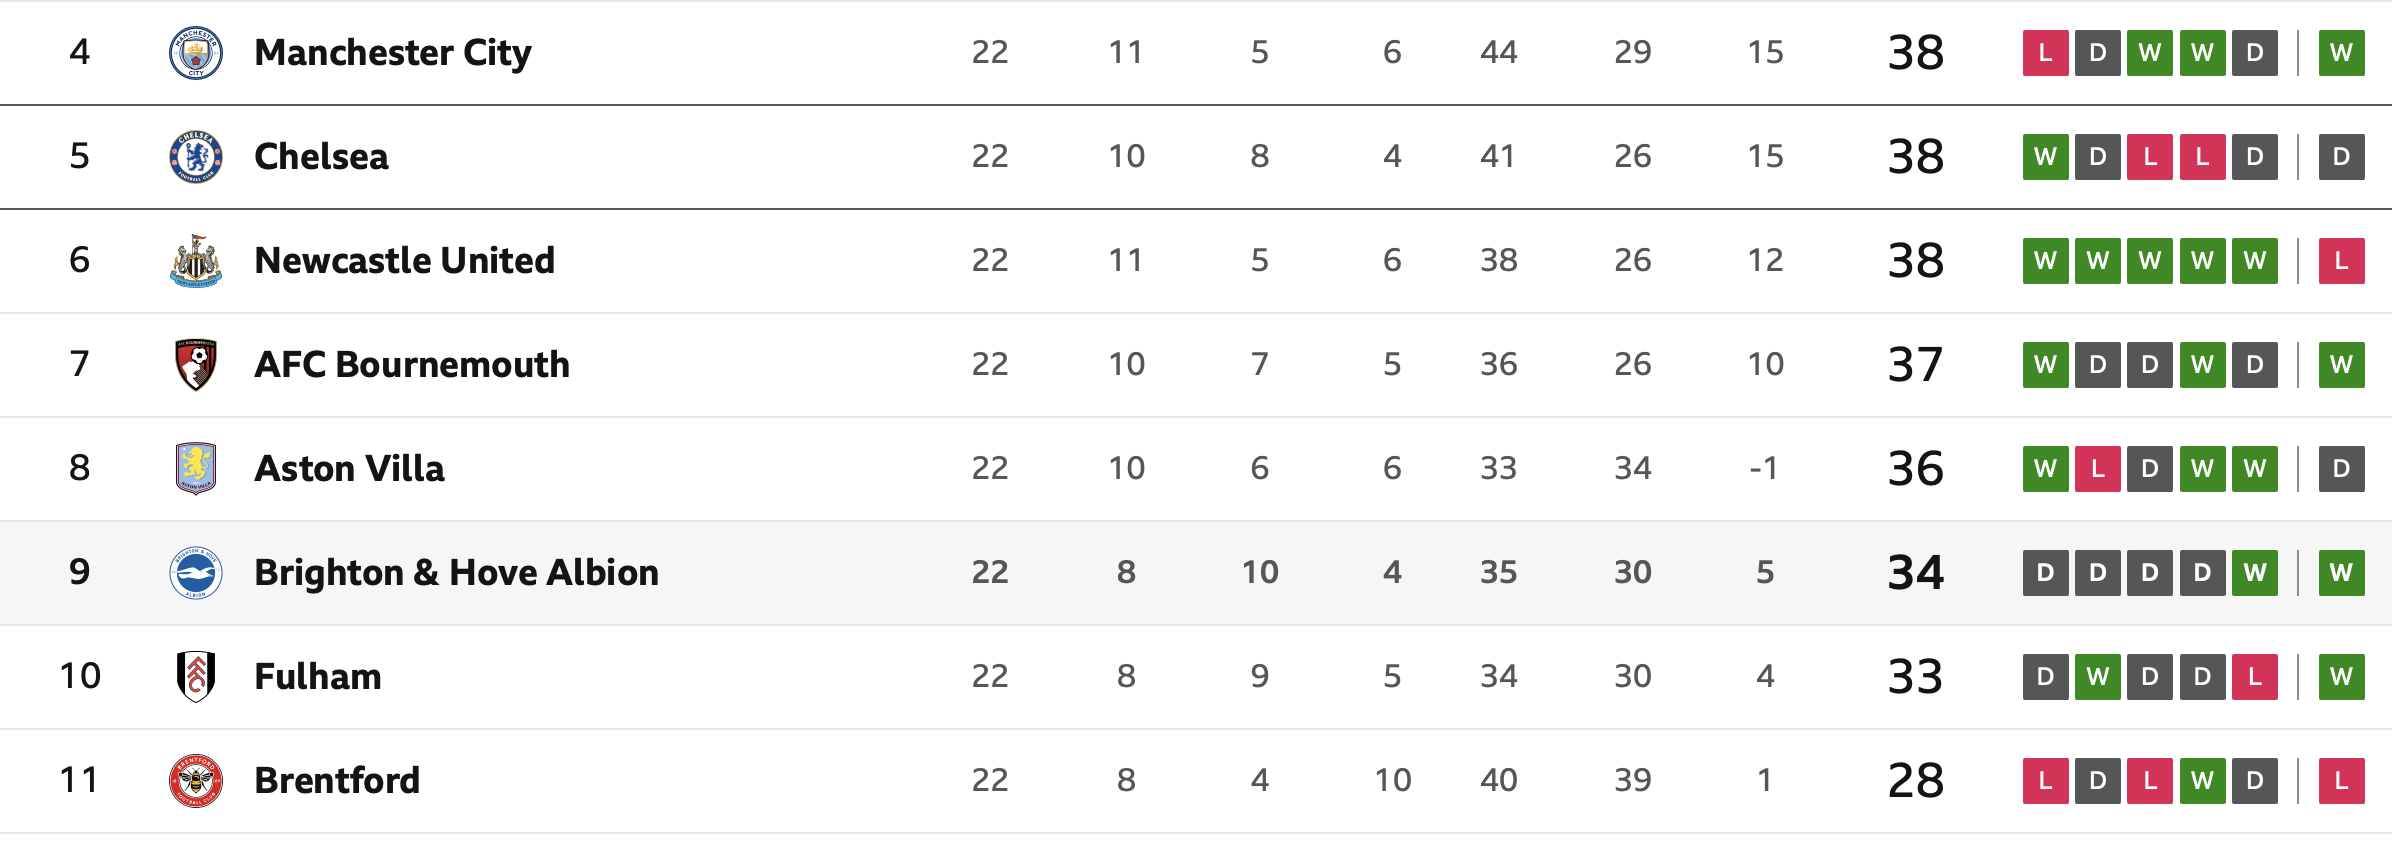Select Aston Villa's red L form badge

click(x=2097, y=469)
